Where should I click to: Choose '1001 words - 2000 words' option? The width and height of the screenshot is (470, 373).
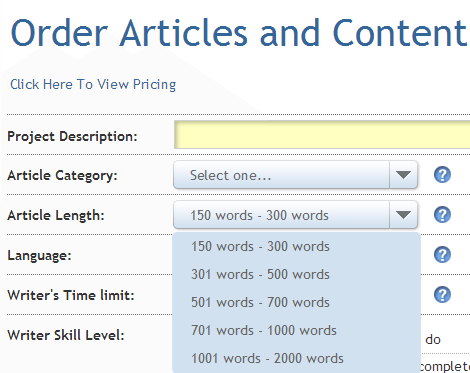tap(296, 359)
